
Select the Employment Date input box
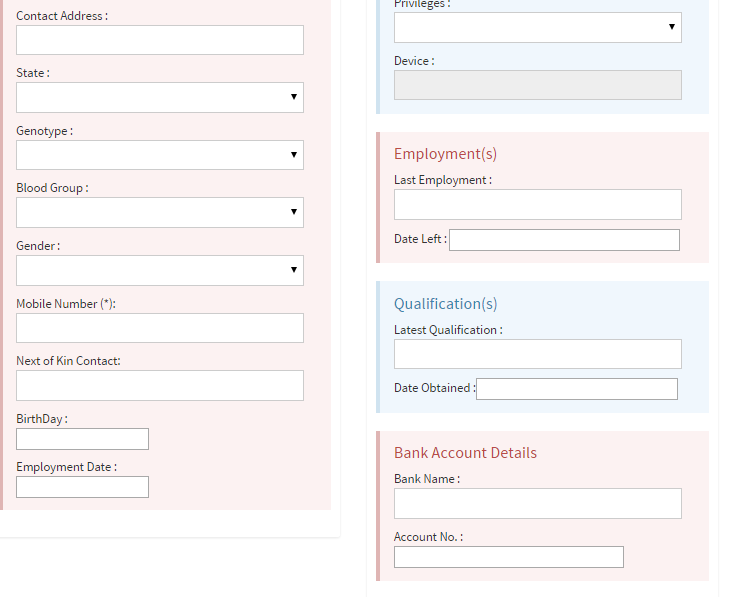pos(82,487)
